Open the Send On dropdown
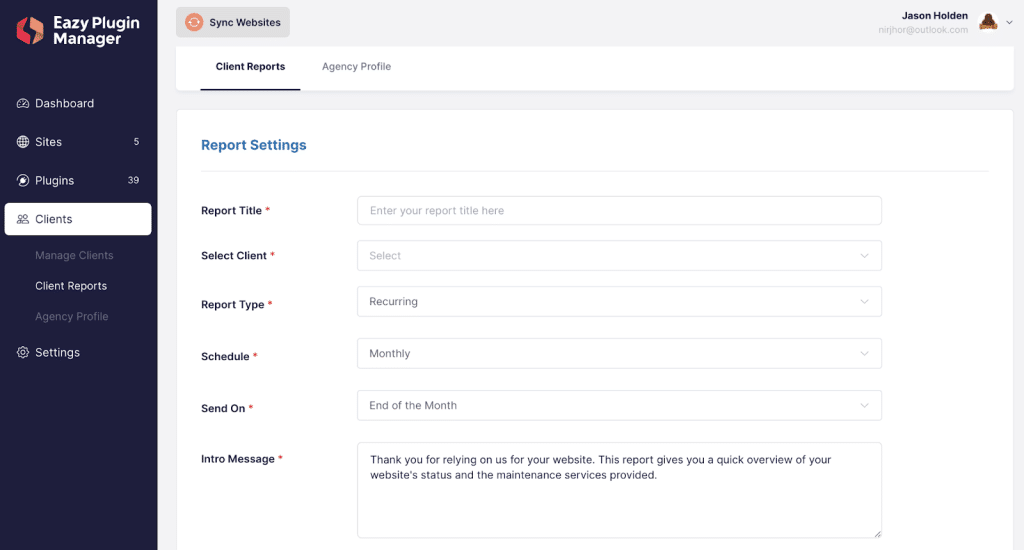Screen dimensions: 1024x550 (619, 405)
